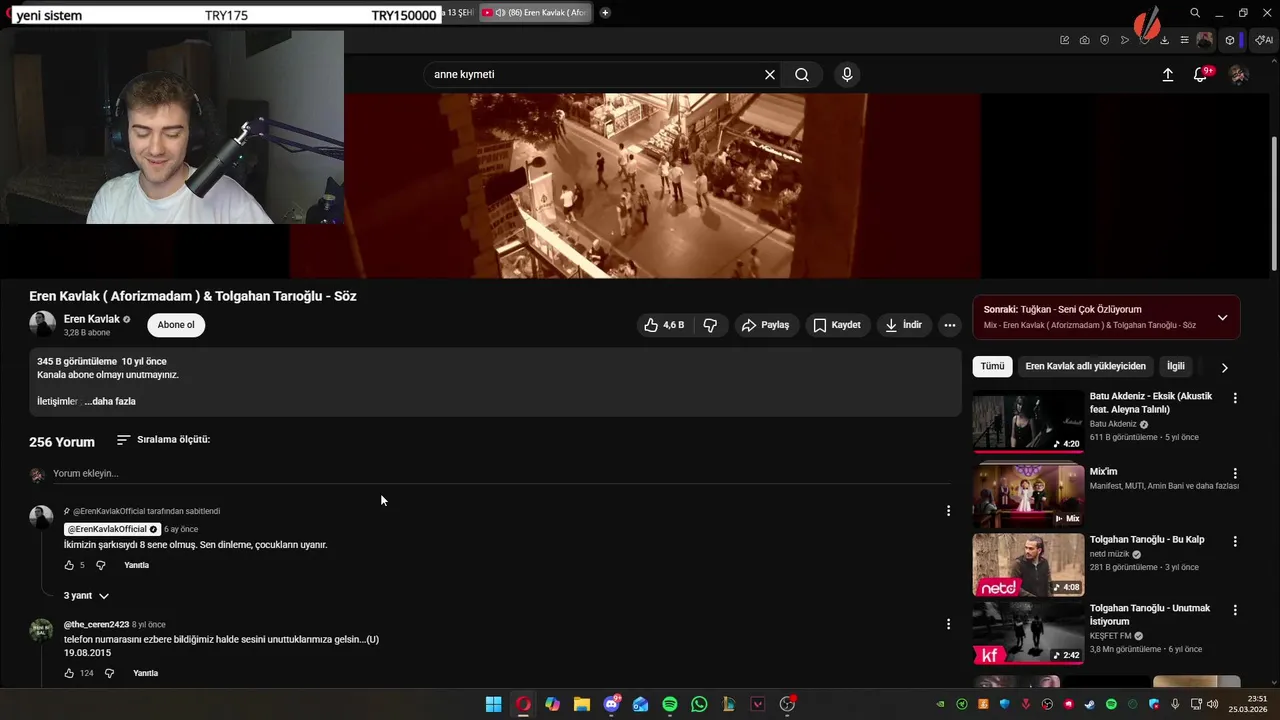Open Opera profile avatar in toolbar

[1205, 40]
